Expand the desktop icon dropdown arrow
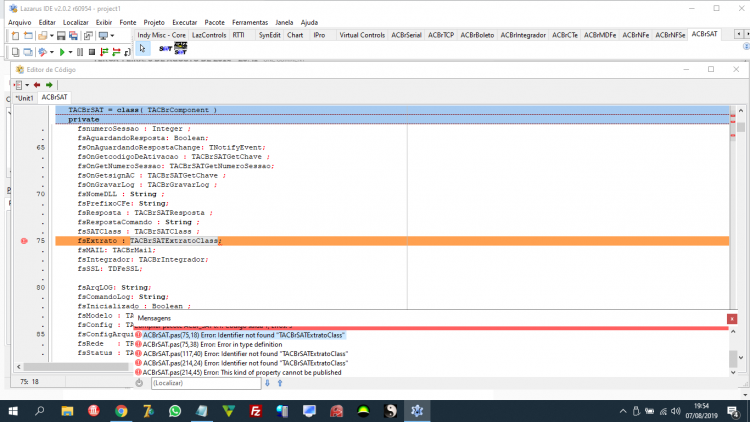The width and height of the screenshot is (750, 422). click(x=112, y=36)
